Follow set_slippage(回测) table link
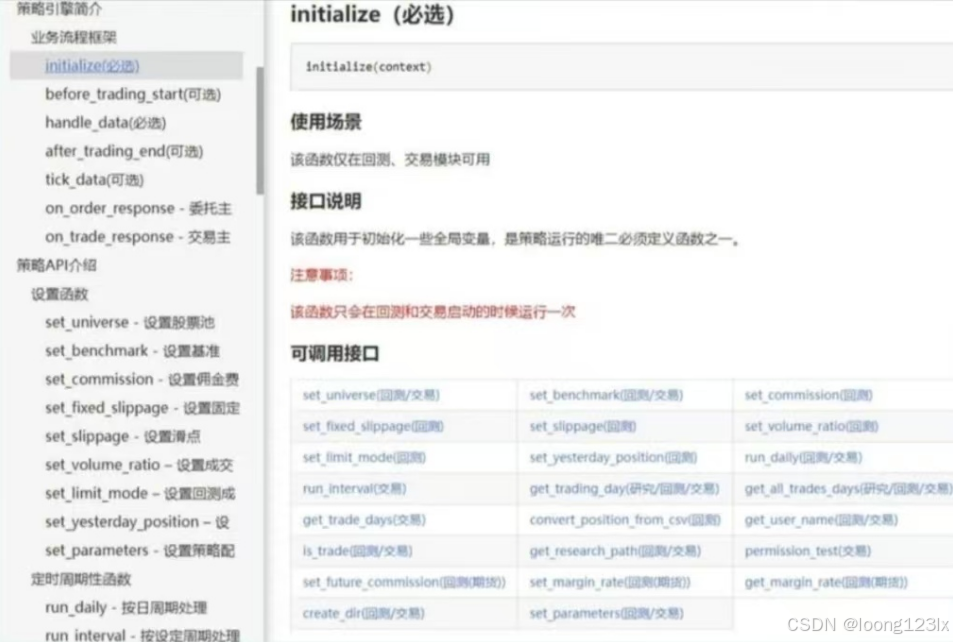 point(582,427)
